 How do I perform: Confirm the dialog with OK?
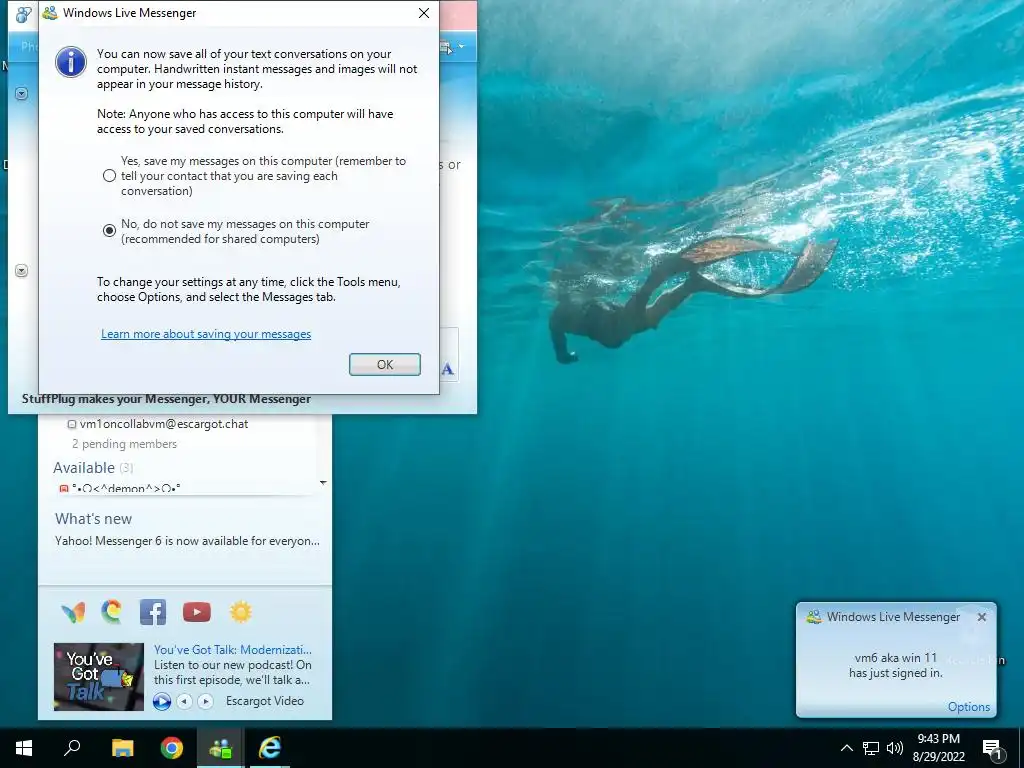pos(385,364)
